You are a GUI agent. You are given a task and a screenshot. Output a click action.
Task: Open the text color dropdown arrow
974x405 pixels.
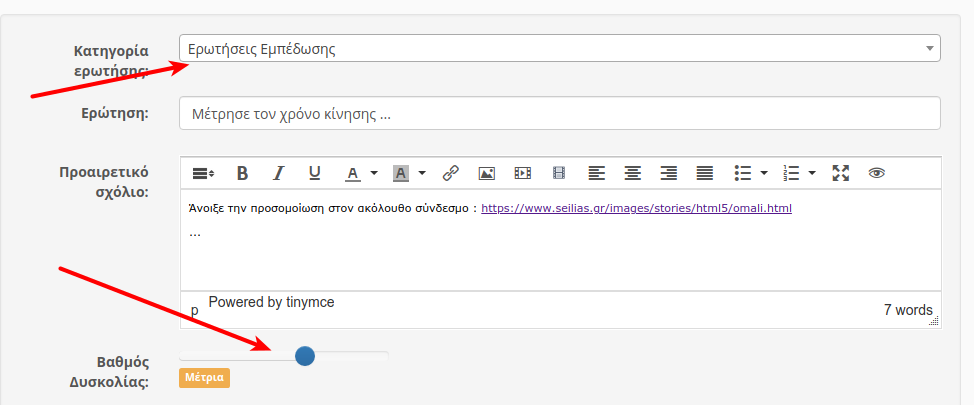coord(374,173)
